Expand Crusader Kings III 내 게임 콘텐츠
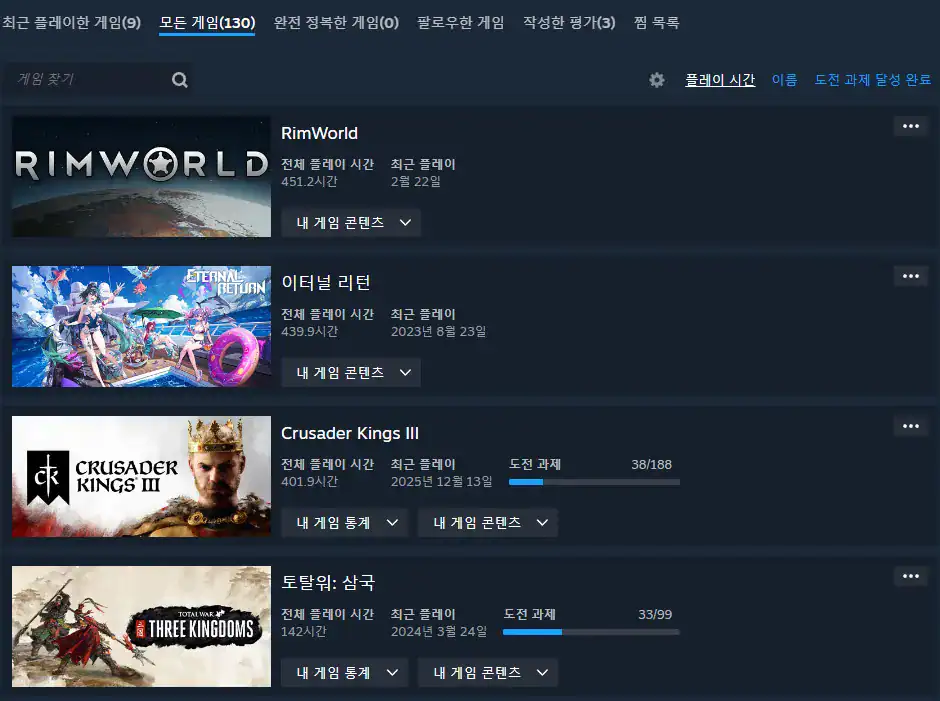 point(488,522)
